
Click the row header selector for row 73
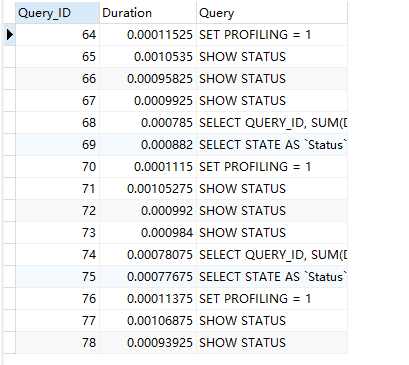[x=10, y=233]
